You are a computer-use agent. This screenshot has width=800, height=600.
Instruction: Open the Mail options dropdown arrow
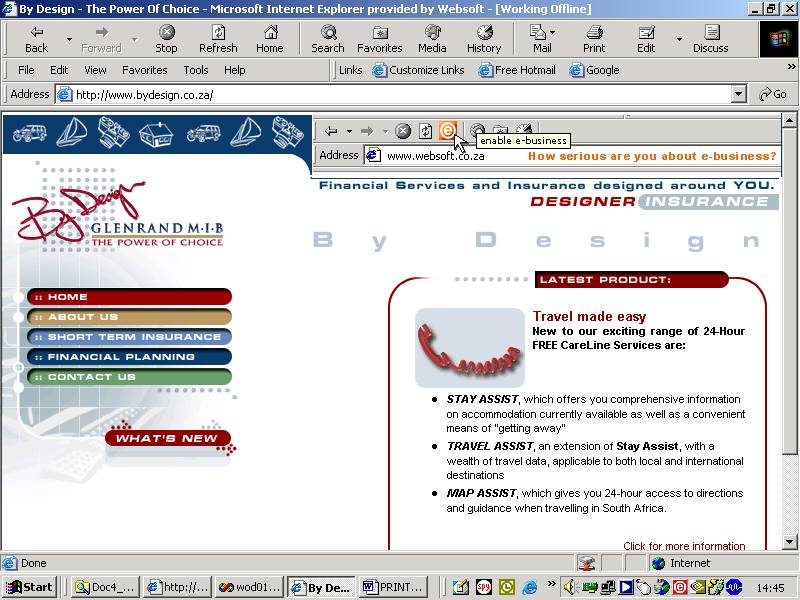pyautogui.click(x=553, y=33)
